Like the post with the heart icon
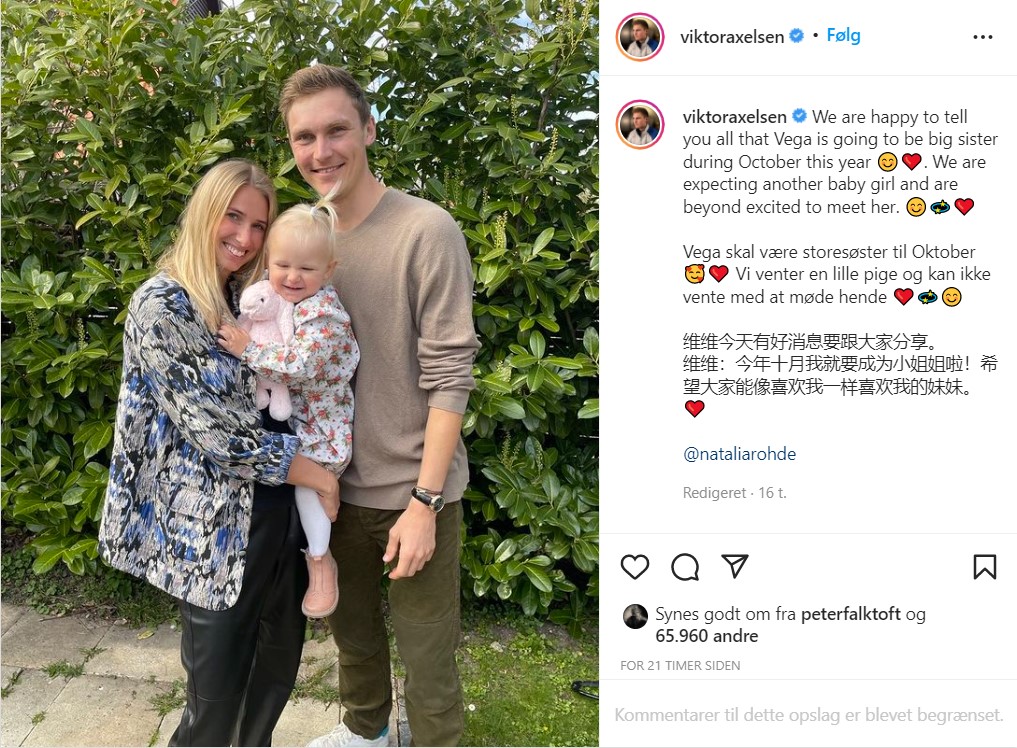This screenshot has width=1017, height=748. point(634,567)
